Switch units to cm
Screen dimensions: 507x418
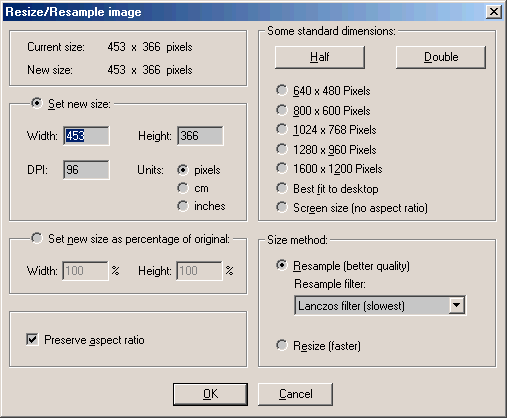(183, 188)
